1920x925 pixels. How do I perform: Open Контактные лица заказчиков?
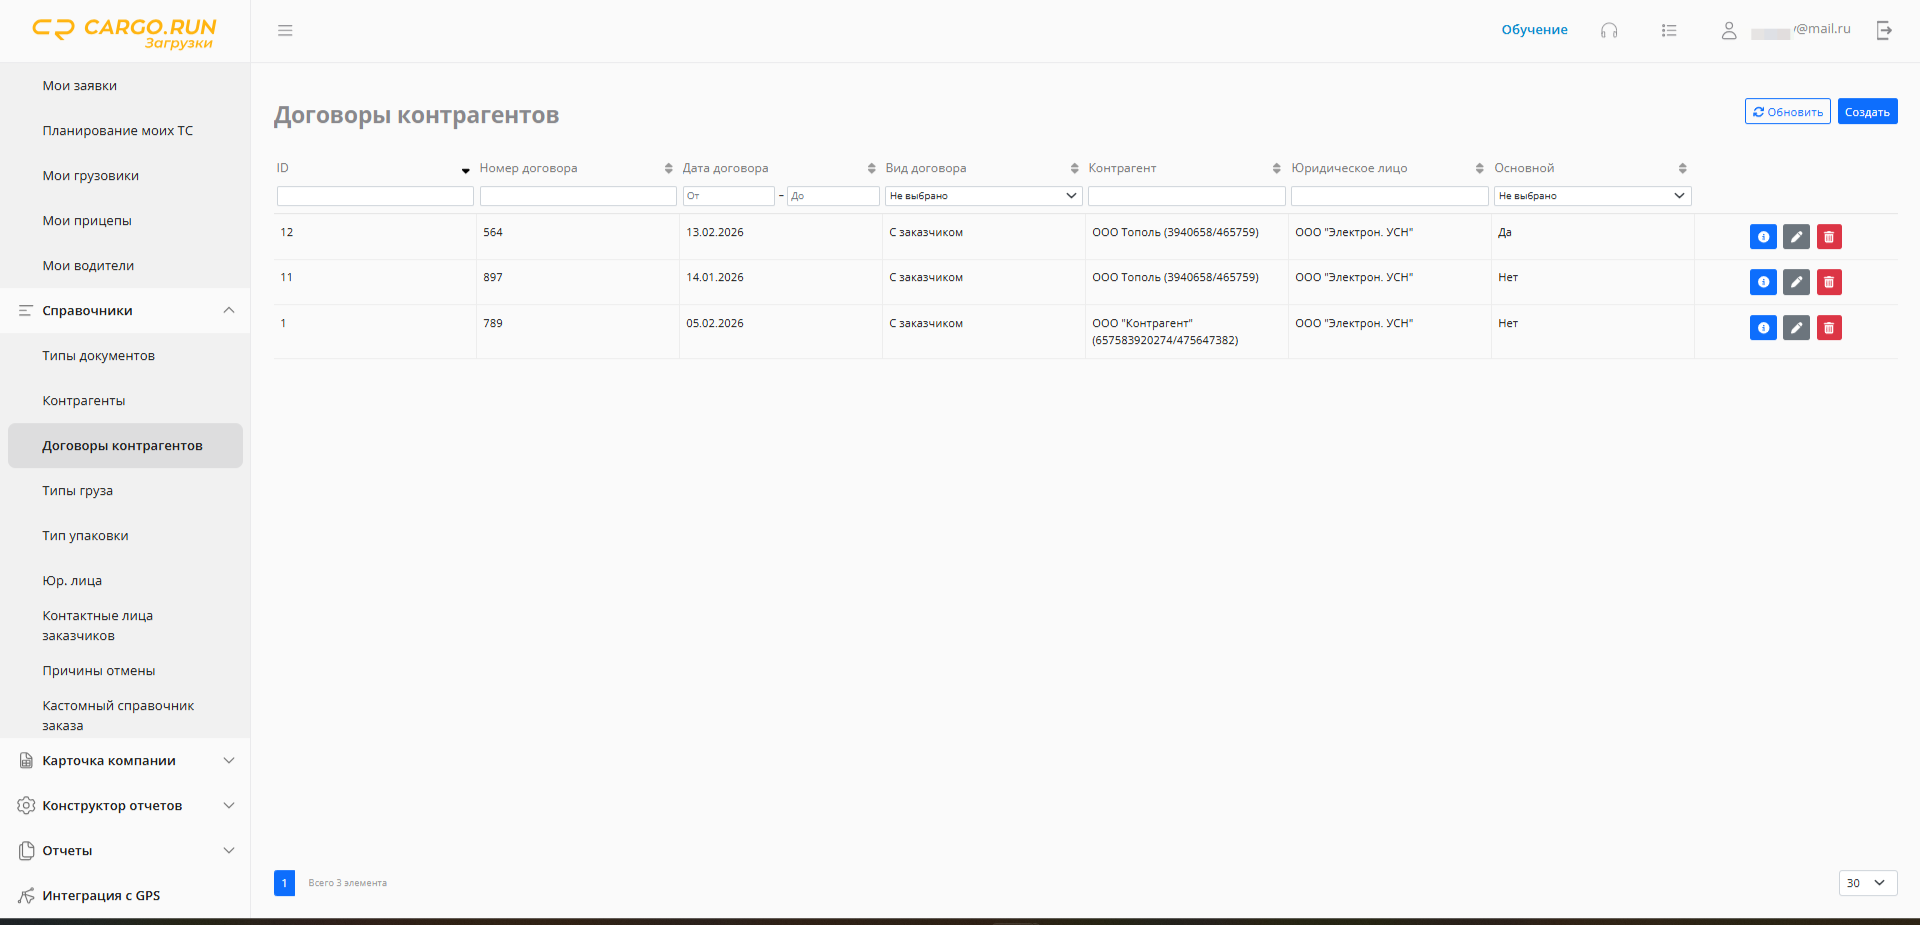point(98,626)
